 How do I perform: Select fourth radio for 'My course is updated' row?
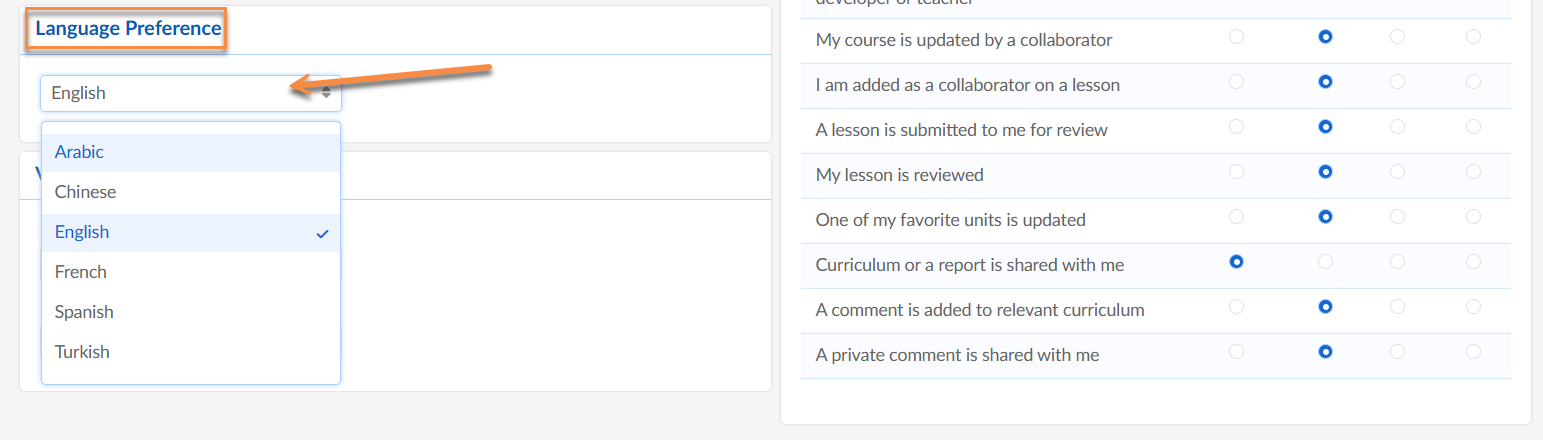point(1473,37)
